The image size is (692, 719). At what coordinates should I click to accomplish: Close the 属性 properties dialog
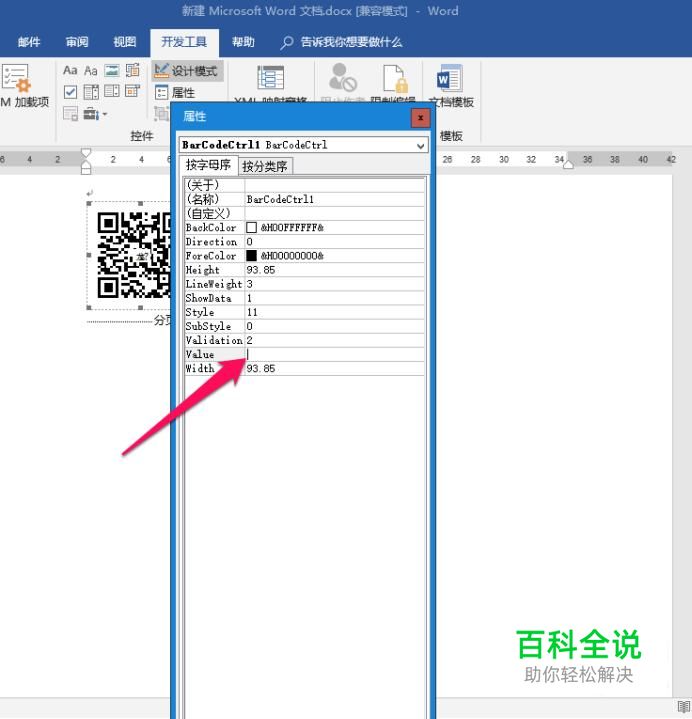421,118
